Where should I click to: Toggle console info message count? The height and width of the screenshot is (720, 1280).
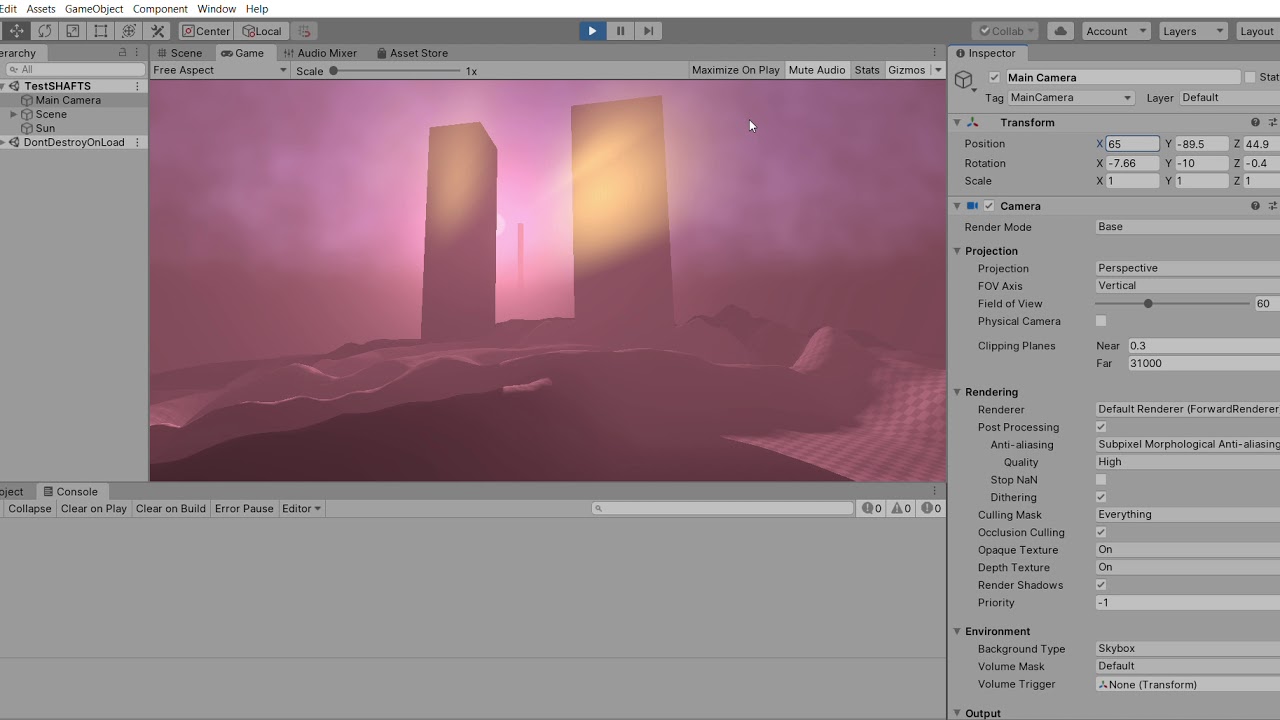(x=872, y=508)
